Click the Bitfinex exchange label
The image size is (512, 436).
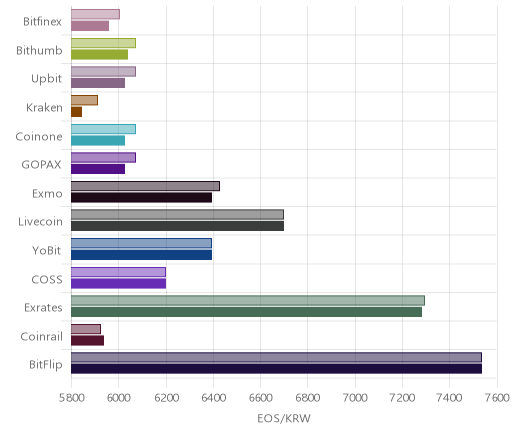pyautogui.click(x=42, y=22)
